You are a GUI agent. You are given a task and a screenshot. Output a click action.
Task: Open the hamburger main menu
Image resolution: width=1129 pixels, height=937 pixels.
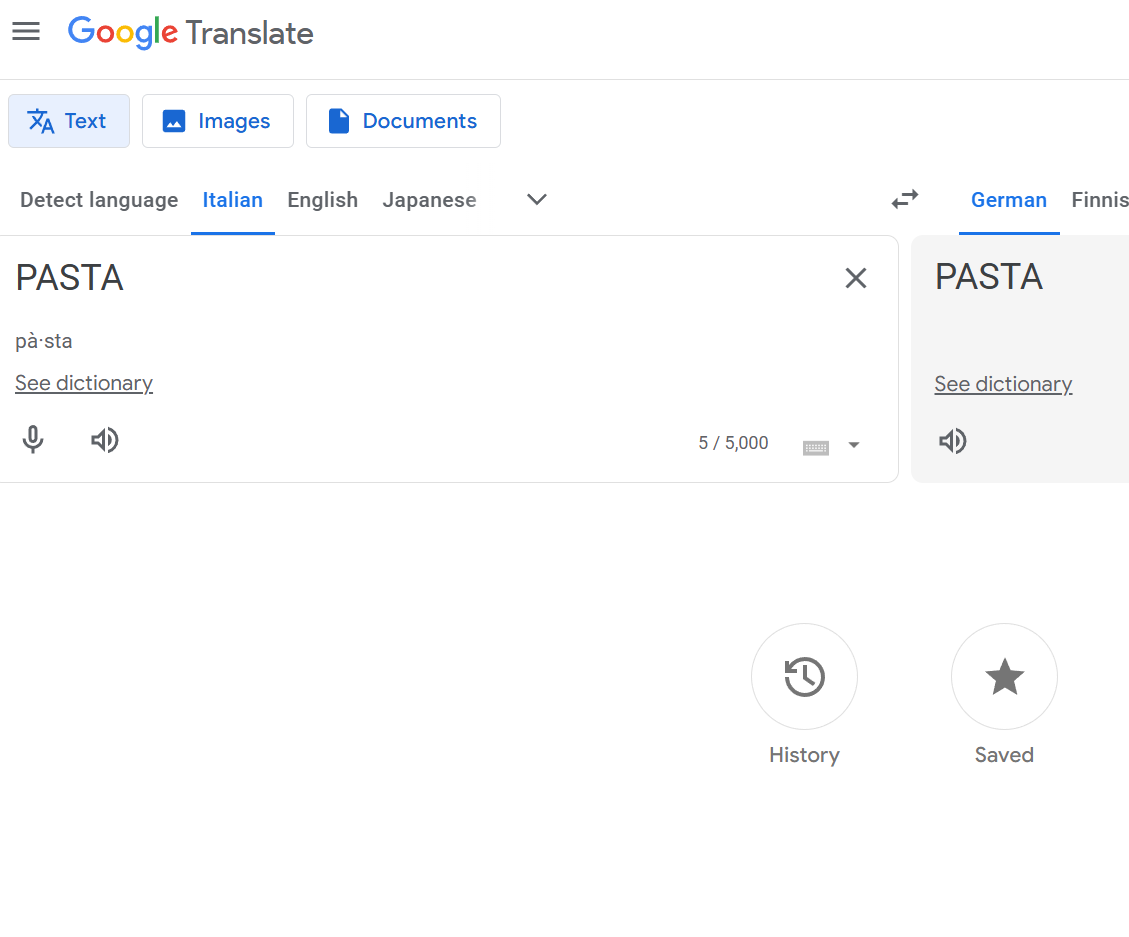26,32
